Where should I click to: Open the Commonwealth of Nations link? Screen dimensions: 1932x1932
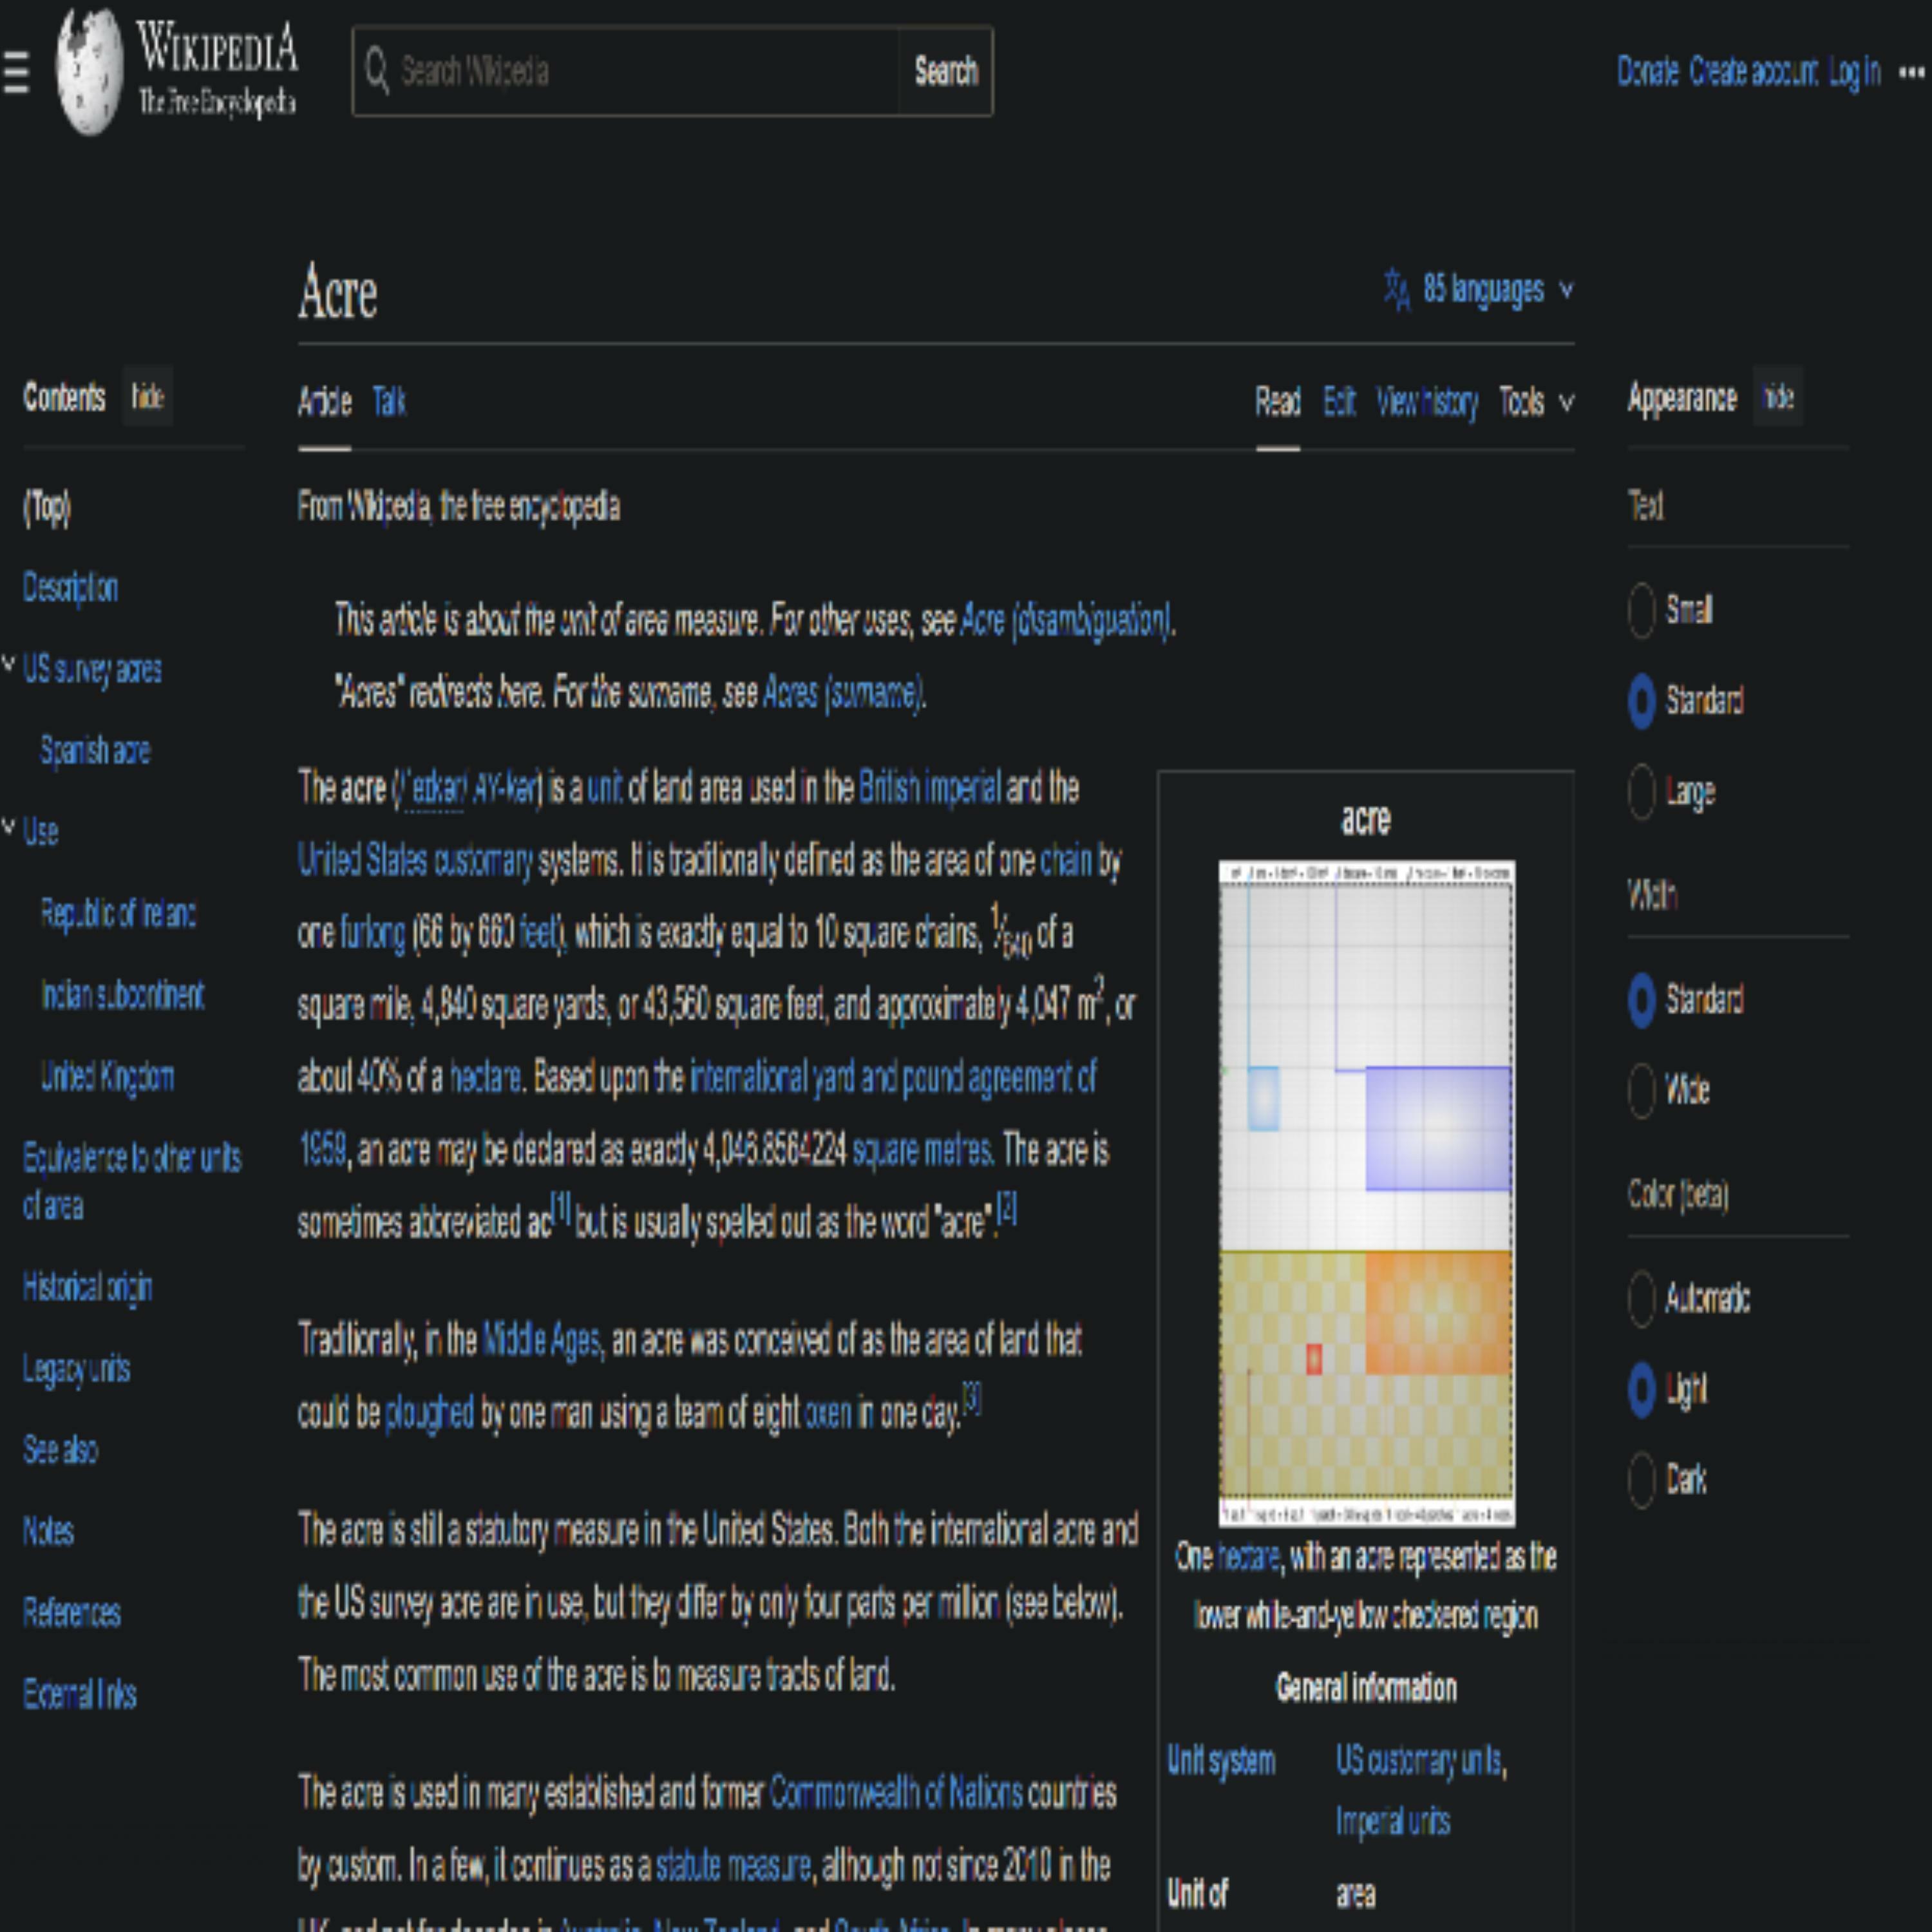click(896, 1793)
